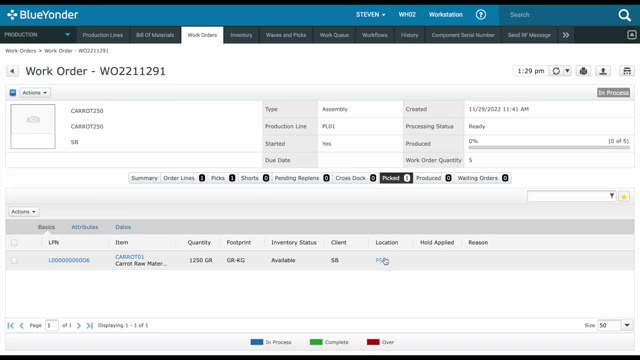Open the Bill Of Materials tab
Screen dimensions: 640x360
click(x=155, y=35)
